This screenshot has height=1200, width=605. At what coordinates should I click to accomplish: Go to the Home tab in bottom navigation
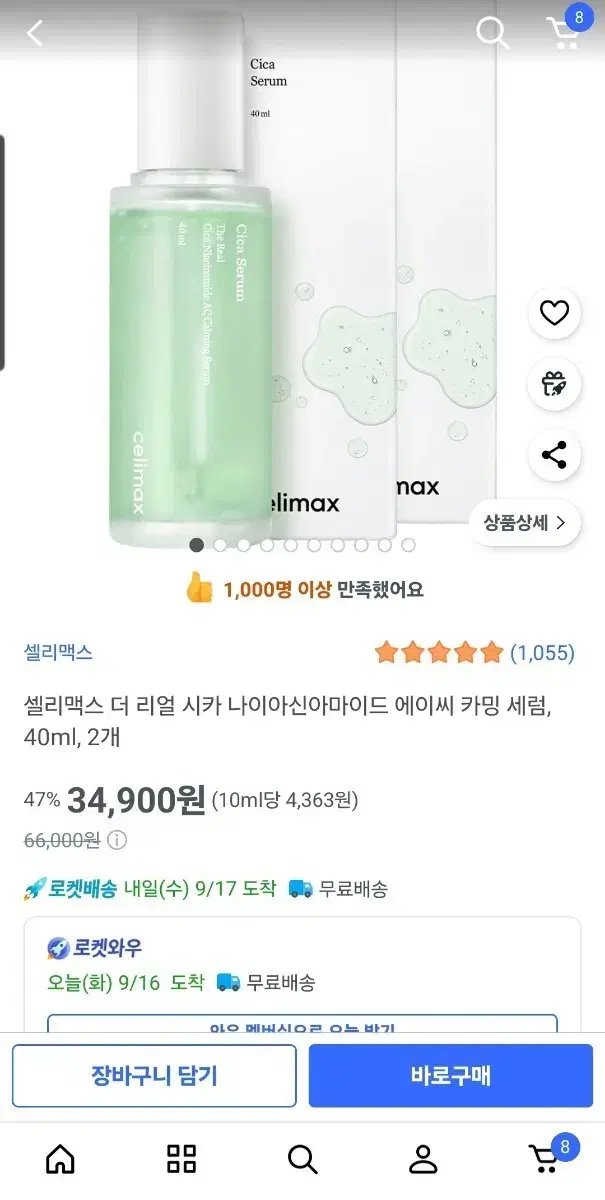(x=60, y=1158)
